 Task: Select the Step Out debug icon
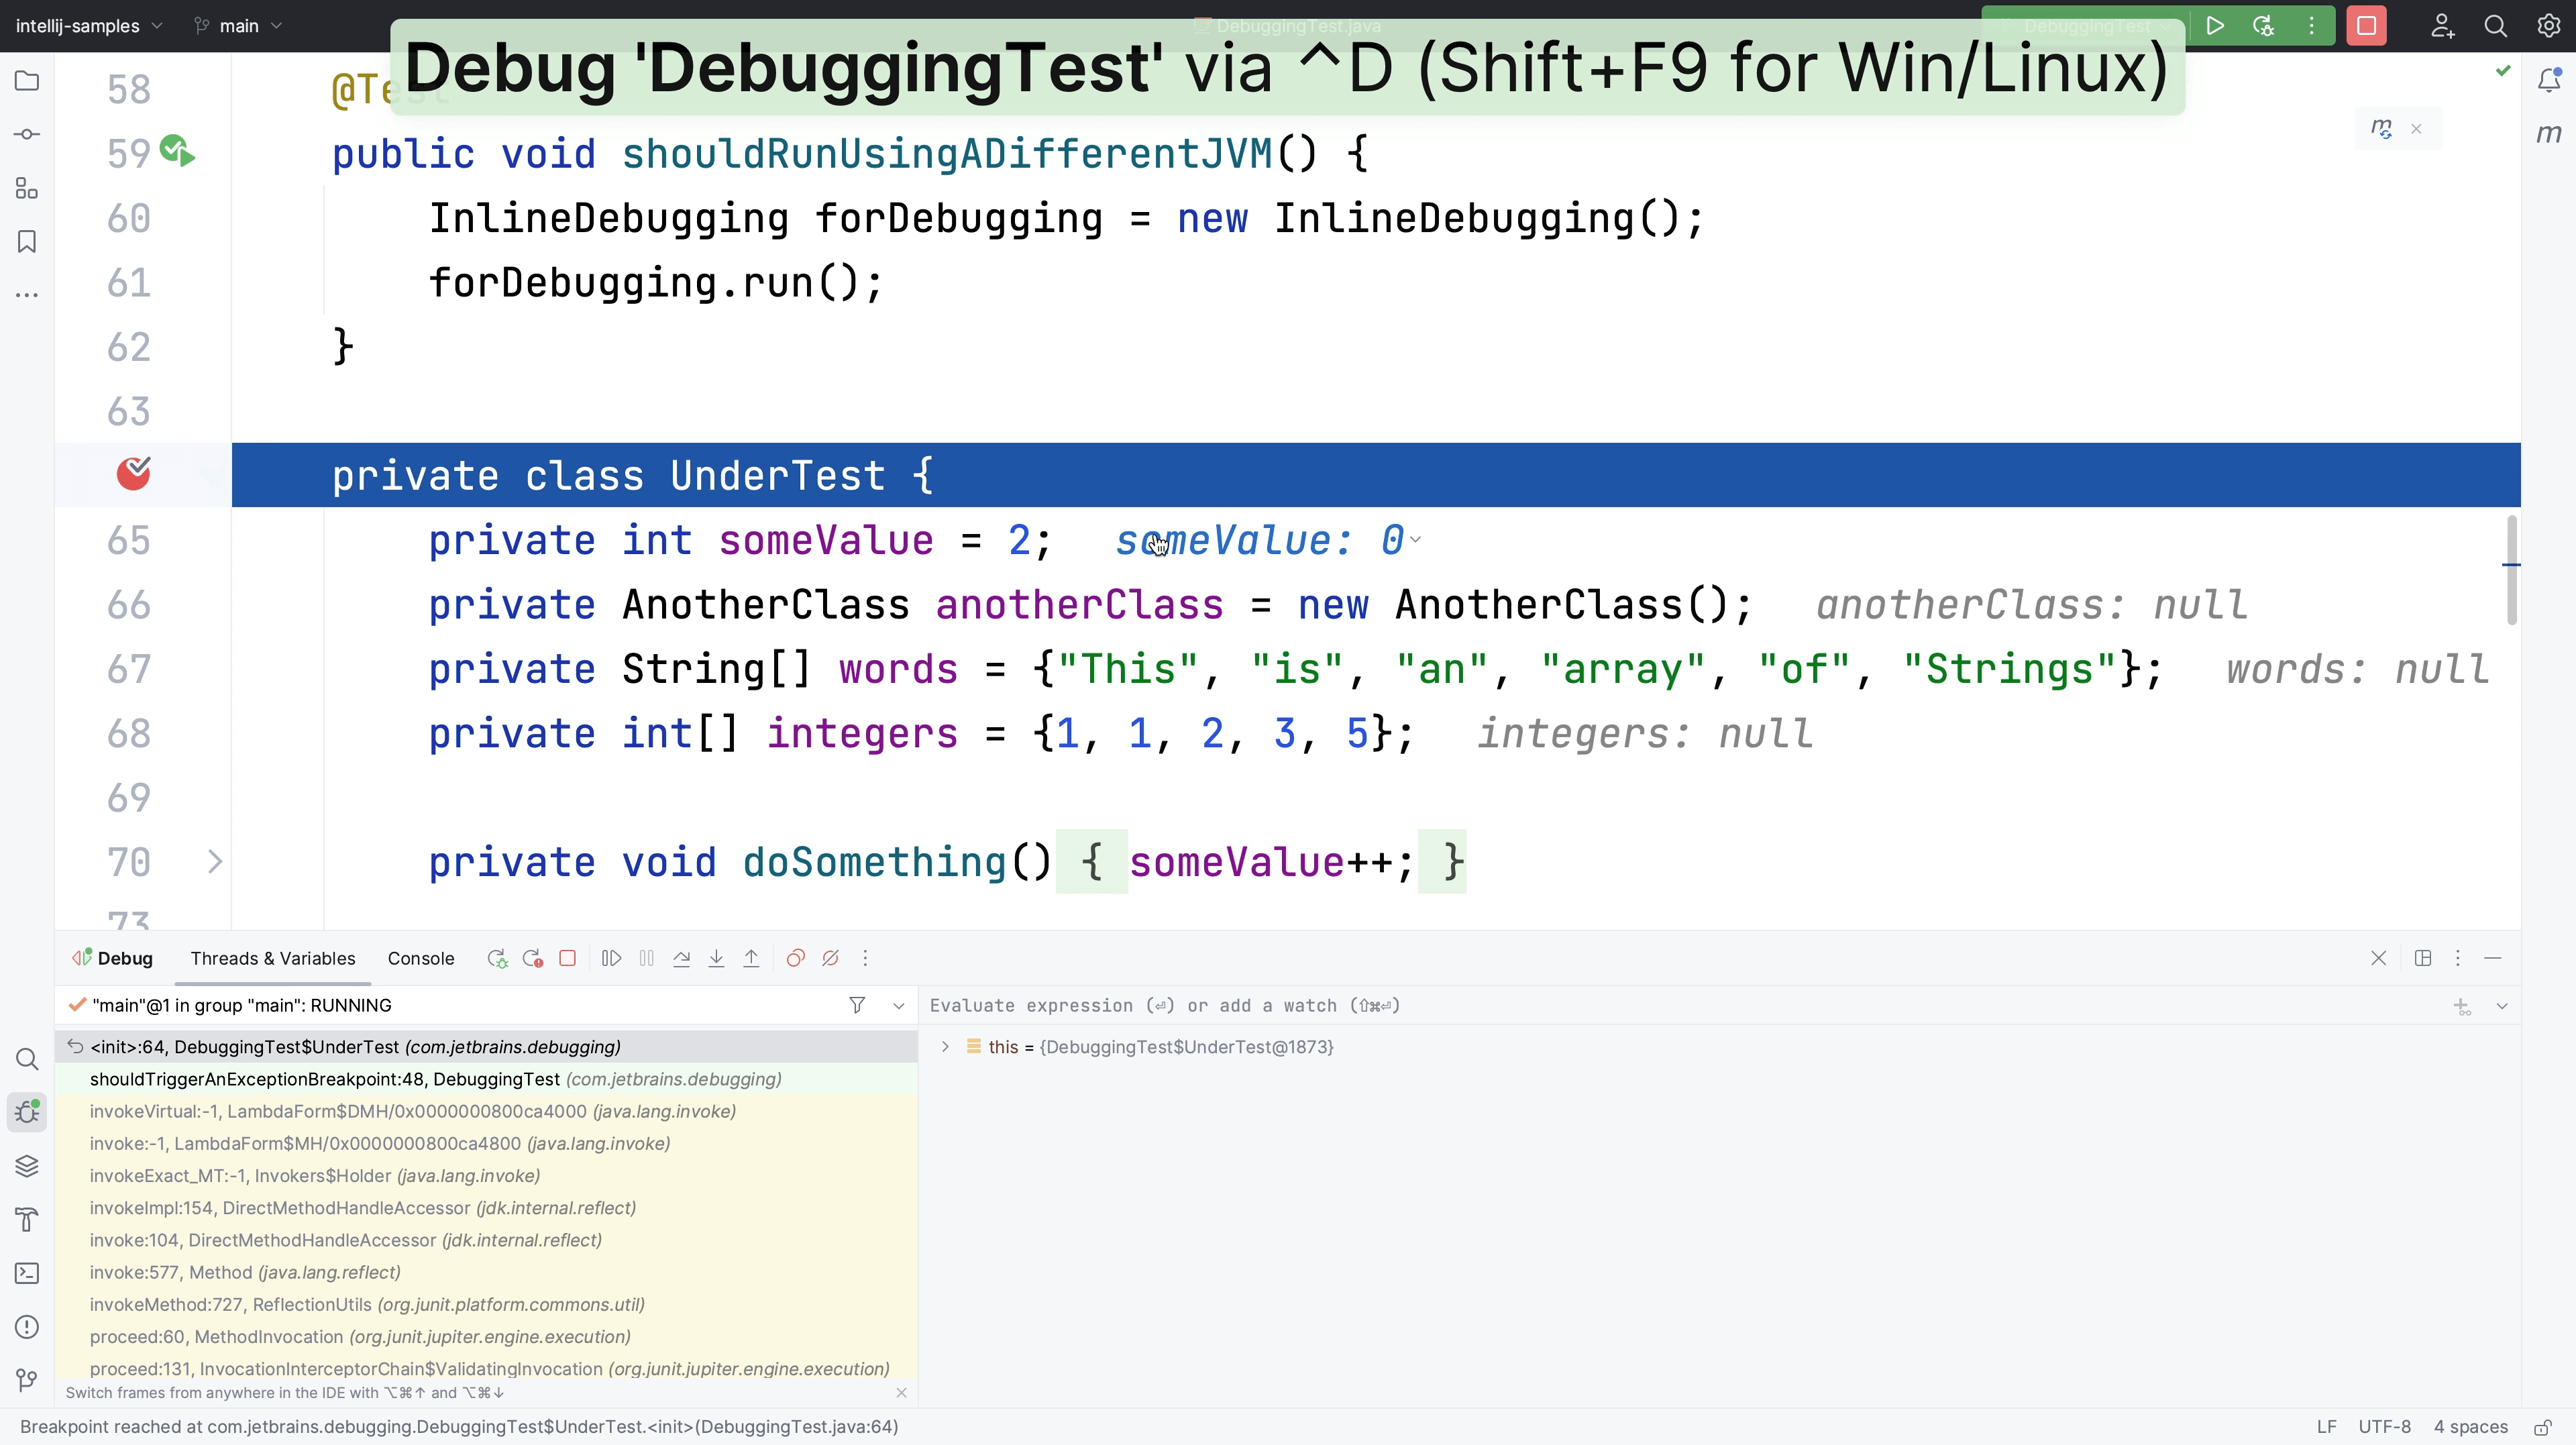click(751, 958)
